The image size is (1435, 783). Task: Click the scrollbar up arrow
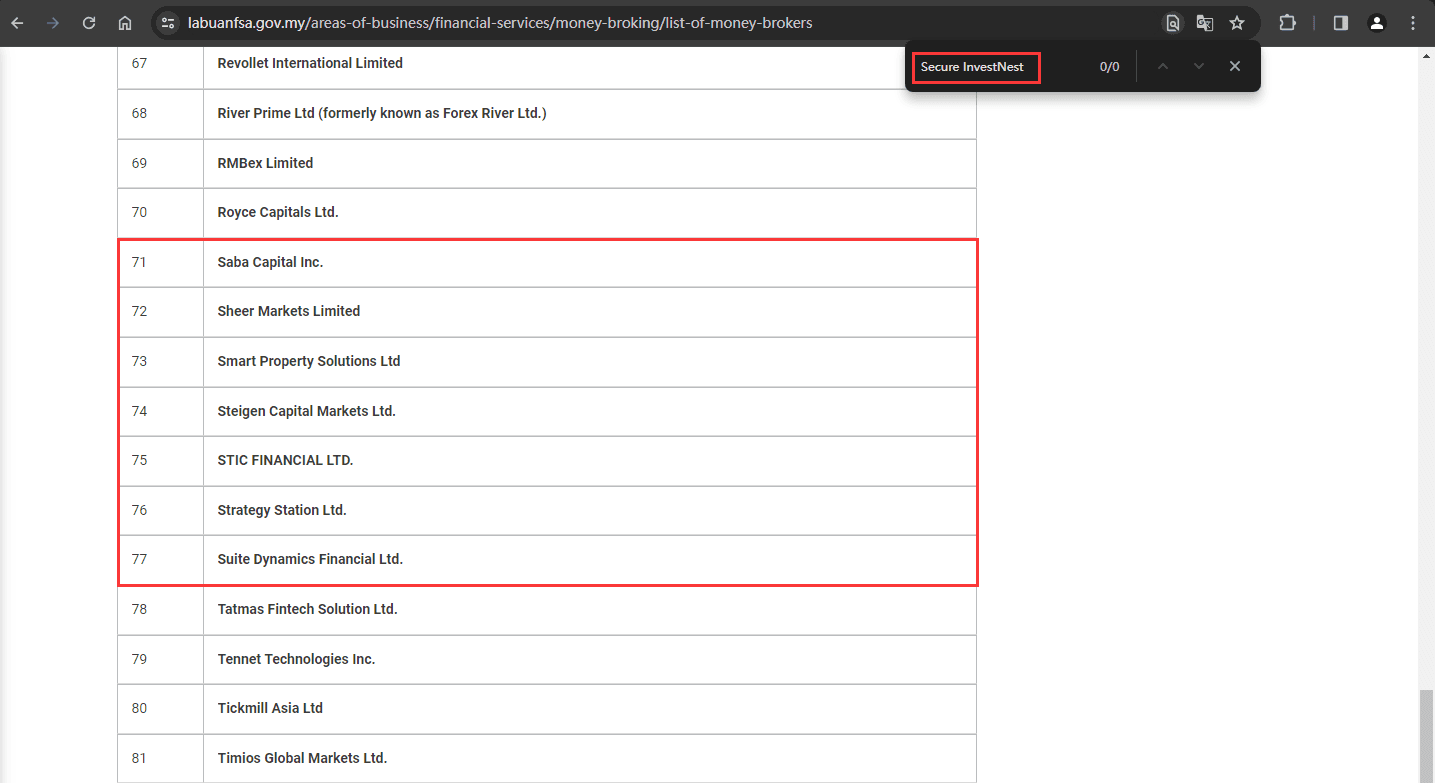coord(1426,56)
